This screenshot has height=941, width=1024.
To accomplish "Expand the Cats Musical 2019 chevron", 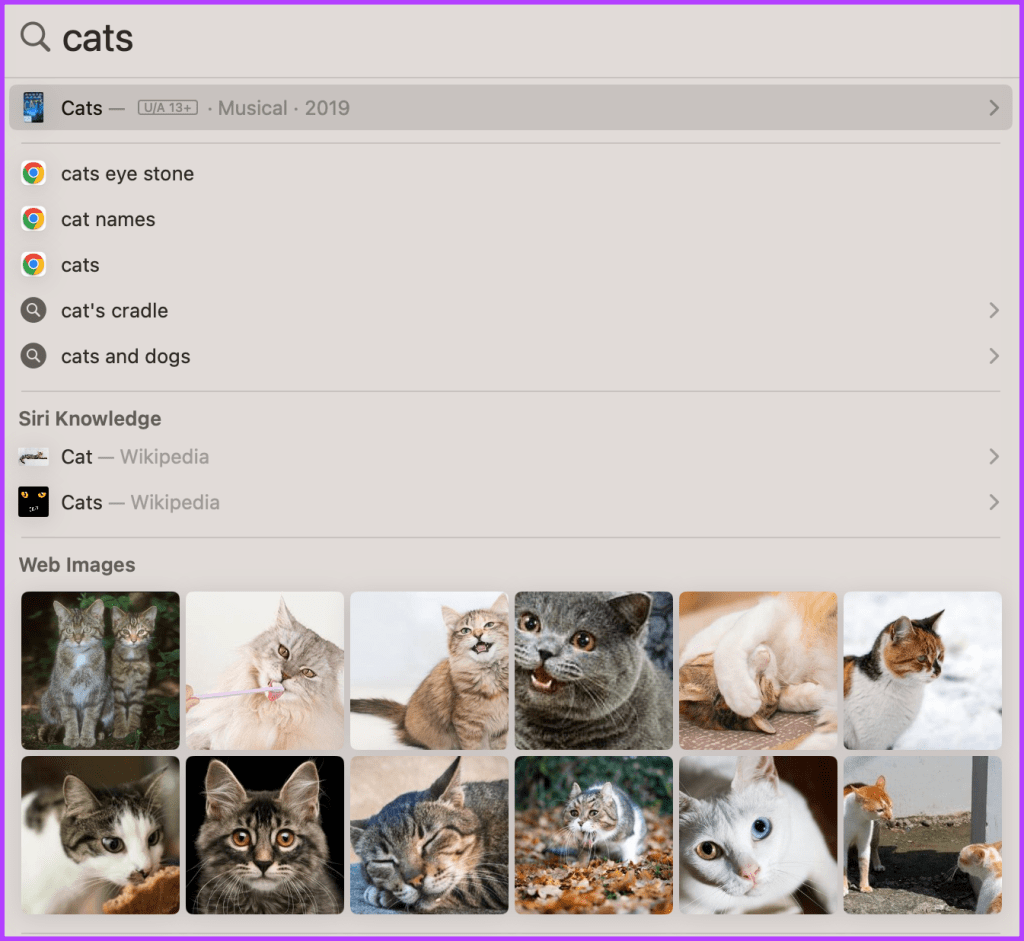I will pyautogui.click(x=994, y=108).
